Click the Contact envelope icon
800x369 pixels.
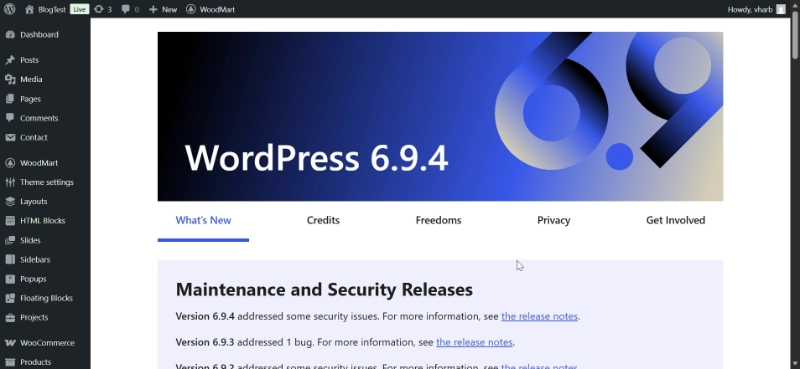(10, 137)
